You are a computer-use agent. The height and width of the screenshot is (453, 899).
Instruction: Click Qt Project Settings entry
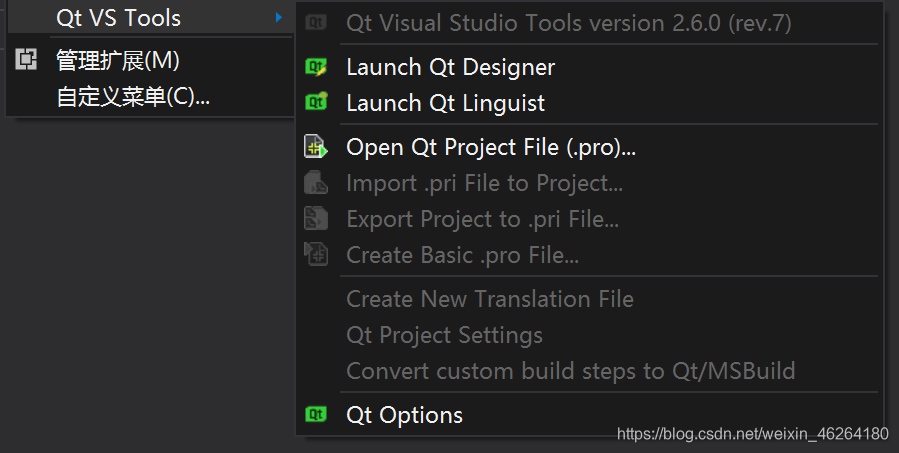tap(444, 335)
